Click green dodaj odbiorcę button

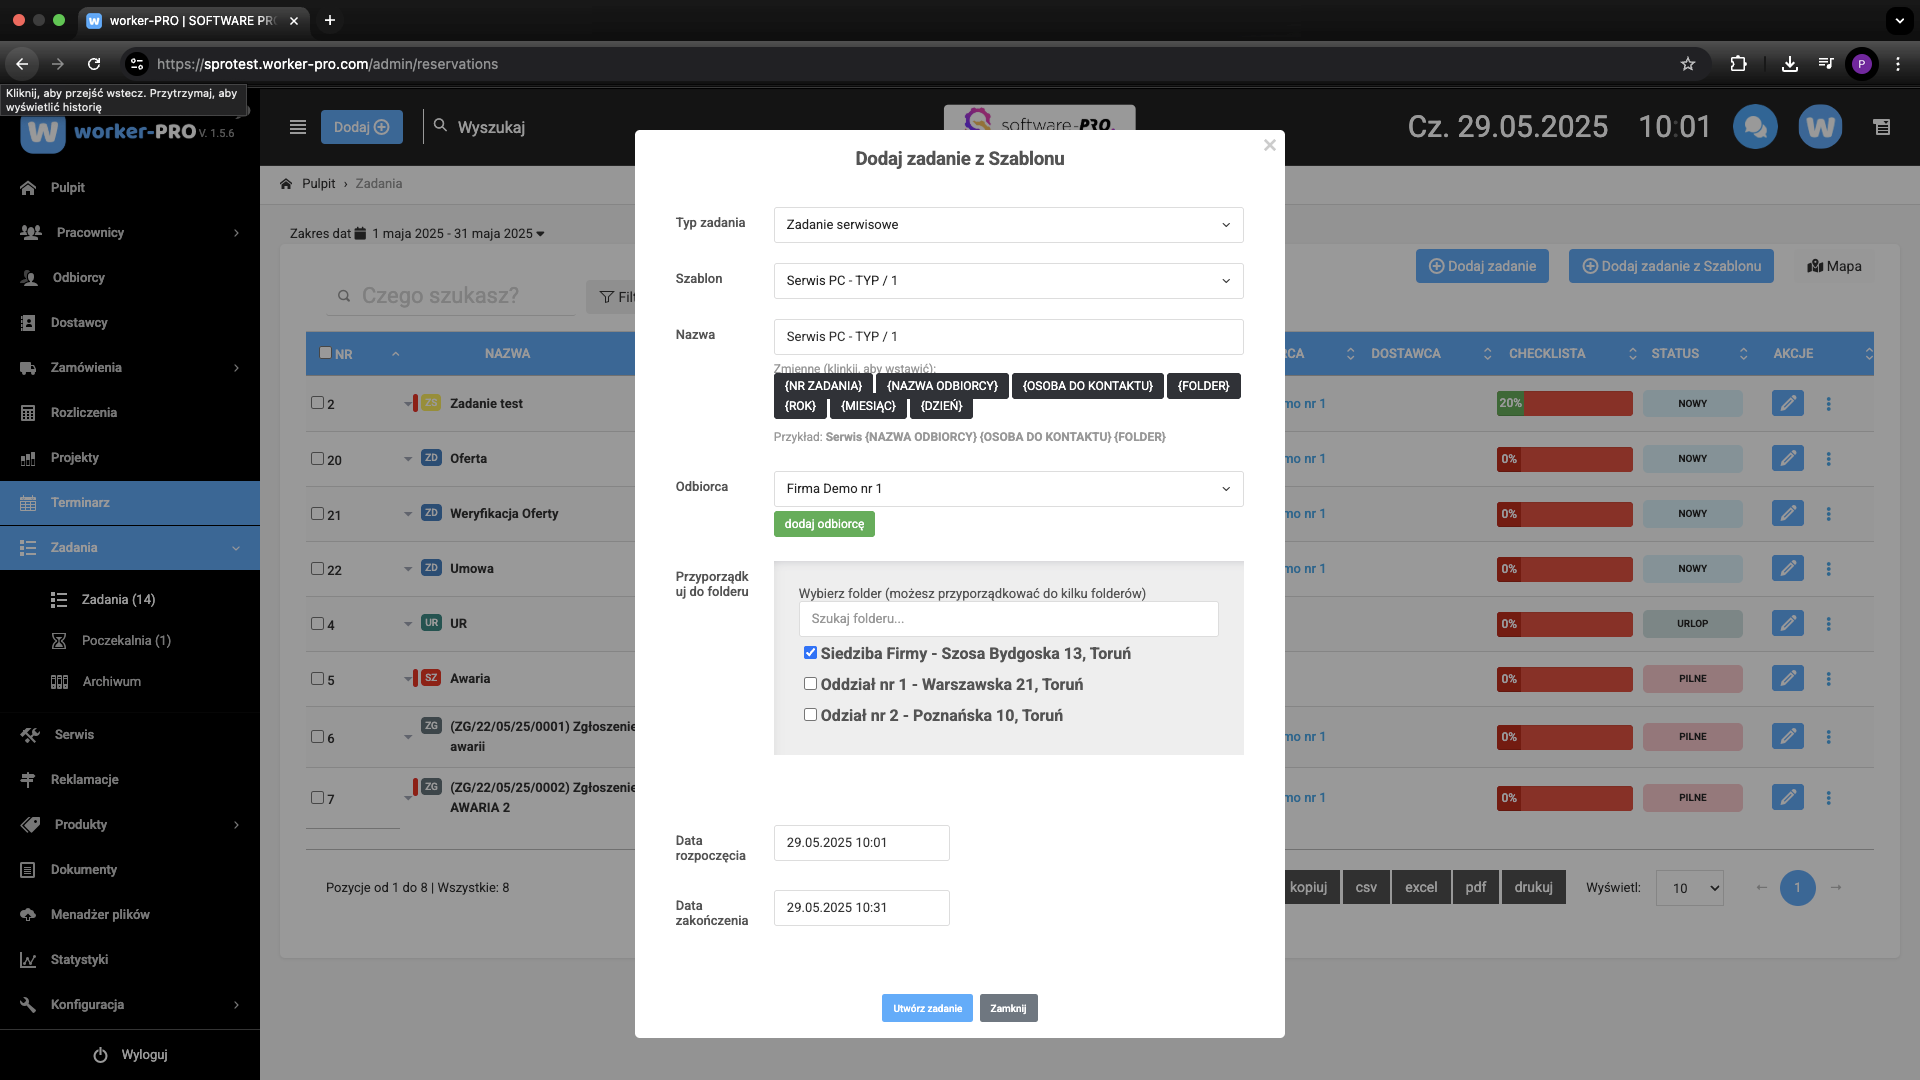tap(824, 524)
